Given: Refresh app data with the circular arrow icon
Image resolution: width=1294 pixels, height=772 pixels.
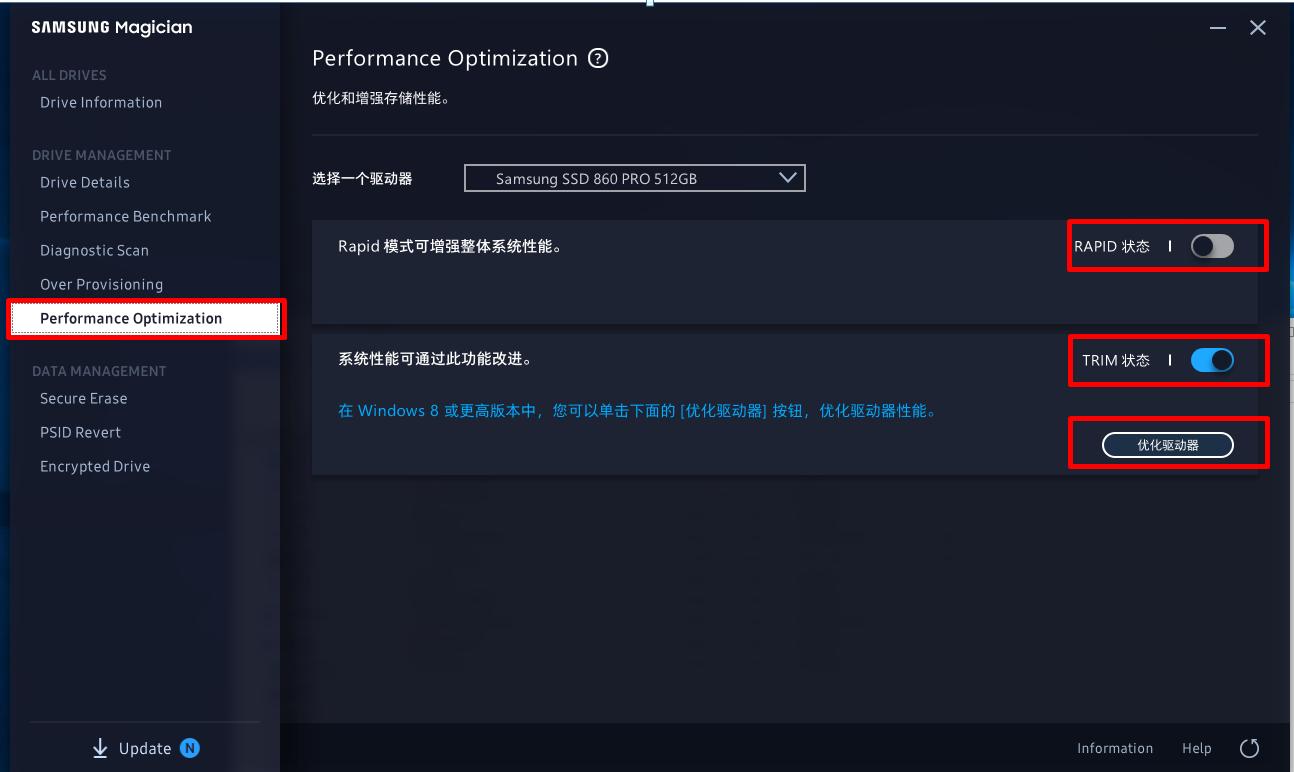Looking at the screenshot, I should (1249, 747).
